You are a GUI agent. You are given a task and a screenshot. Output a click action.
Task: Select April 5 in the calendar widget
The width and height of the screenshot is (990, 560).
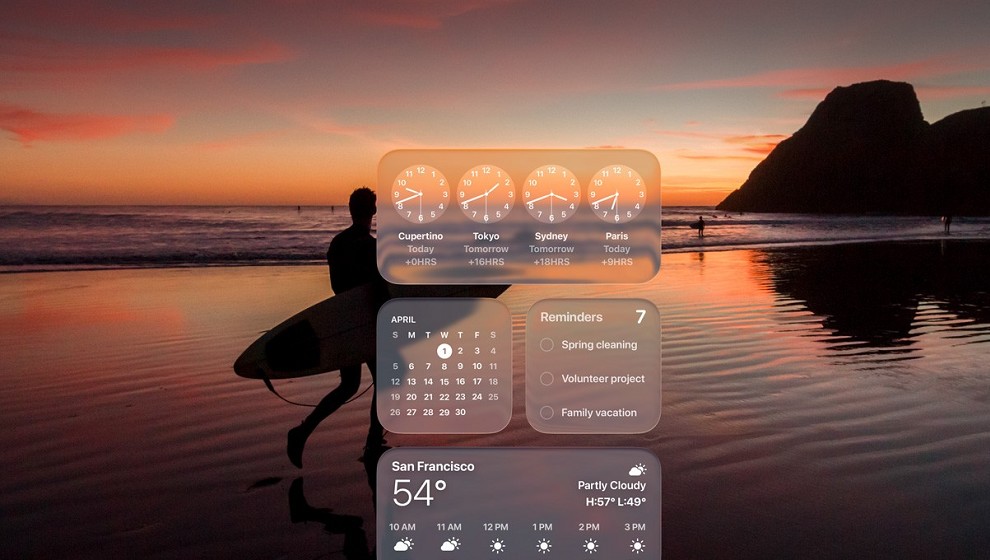tap(395, 366)
